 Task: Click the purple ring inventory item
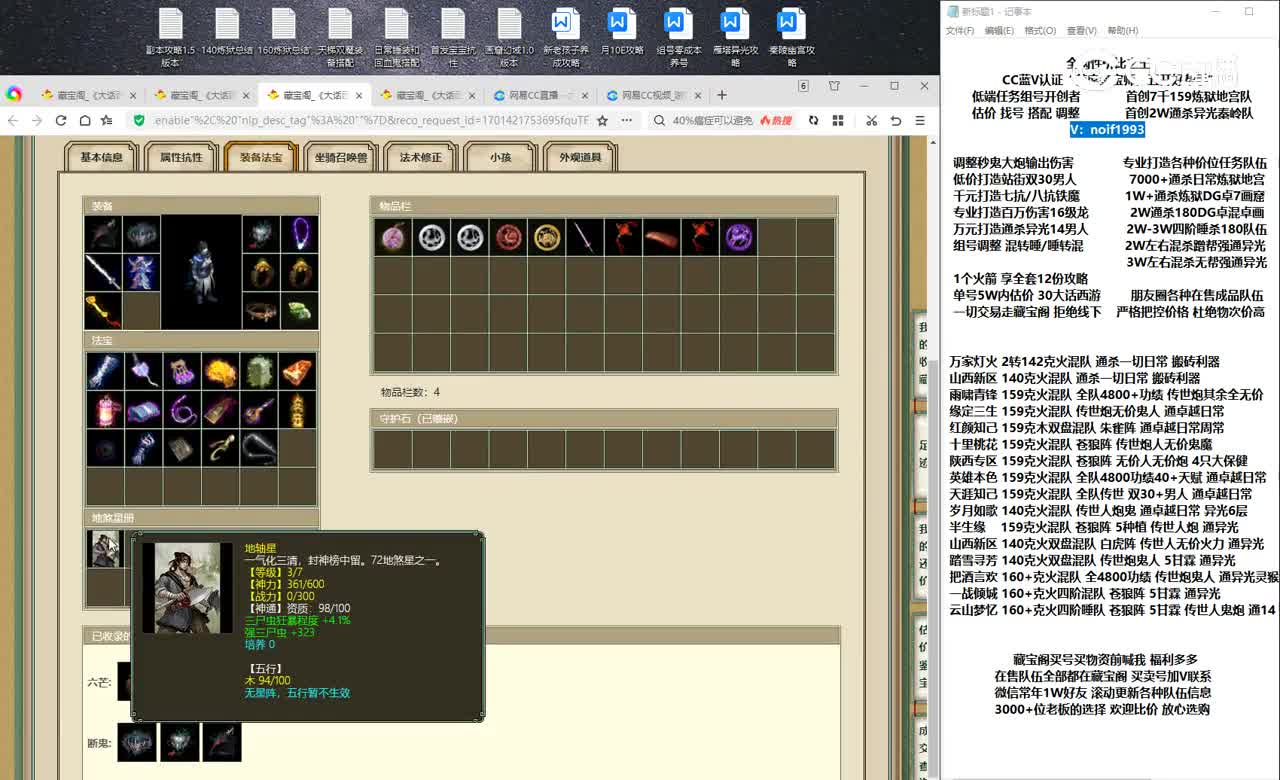(x=738, y=237)
